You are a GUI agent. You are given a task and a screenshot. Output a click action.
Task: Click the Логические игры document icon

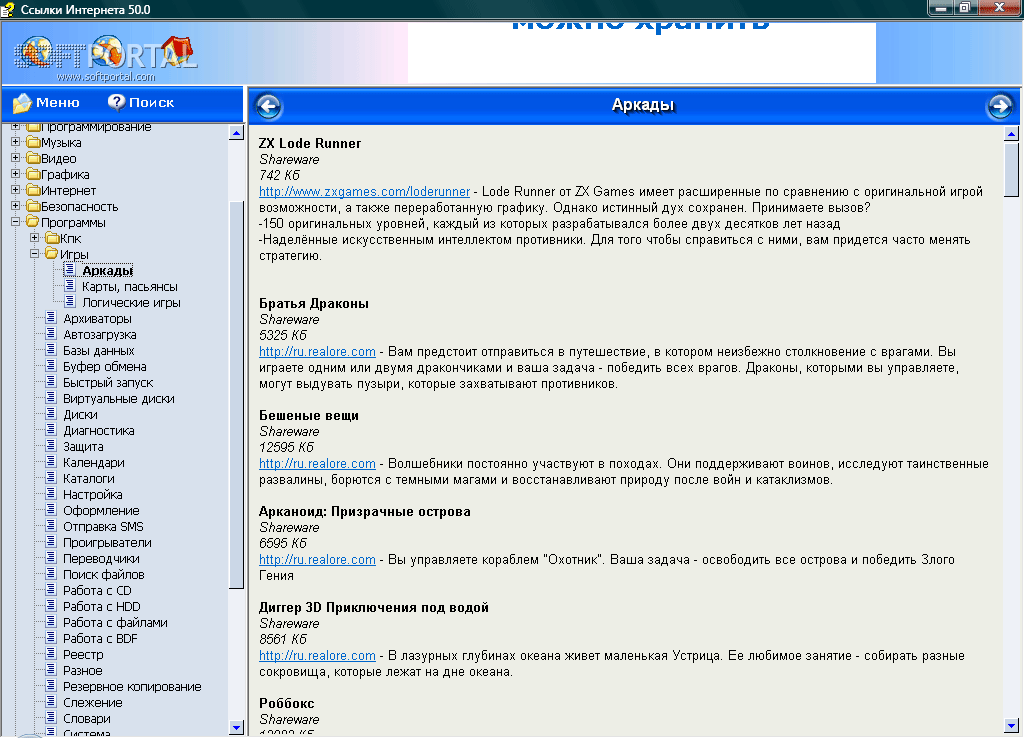coord(70,301)
